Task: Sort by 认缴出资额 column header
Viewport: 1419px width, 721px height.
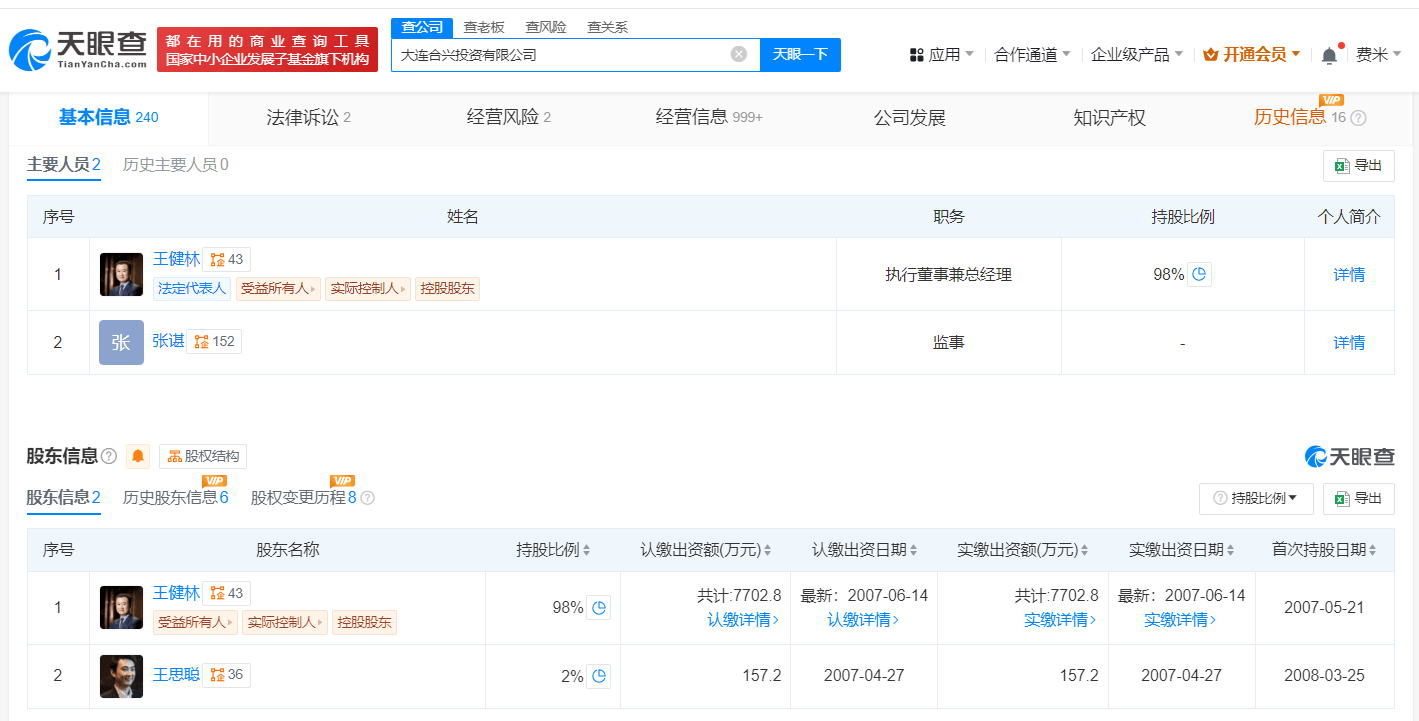Action: [x=707, y=550]
